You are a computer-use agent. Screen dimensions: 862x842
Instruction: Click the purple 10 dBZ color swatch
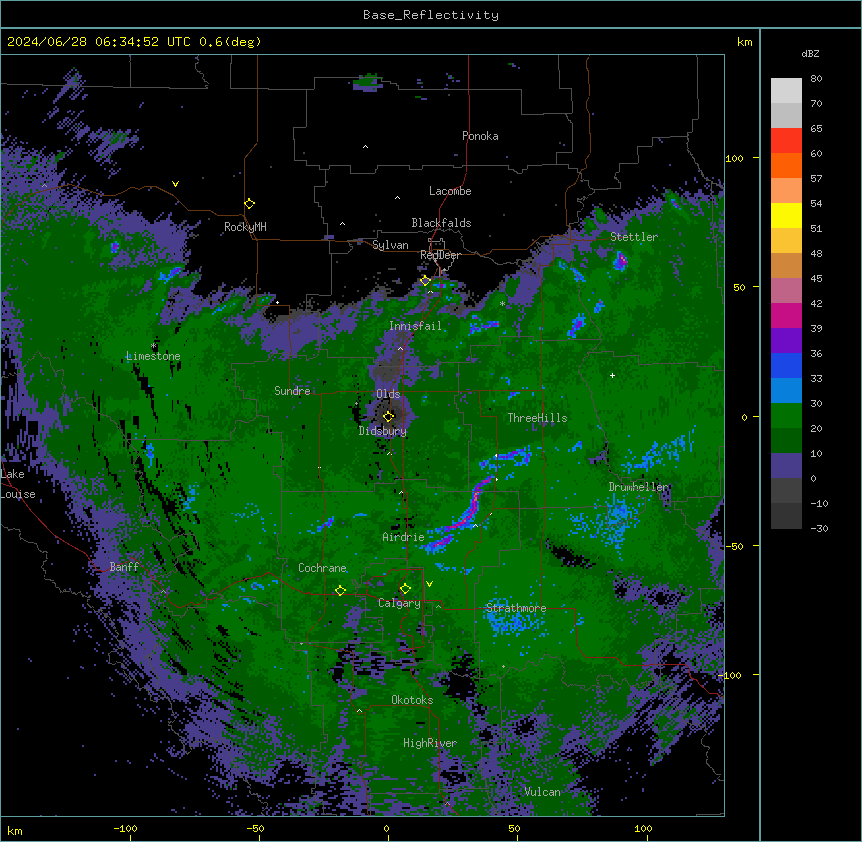786,466
